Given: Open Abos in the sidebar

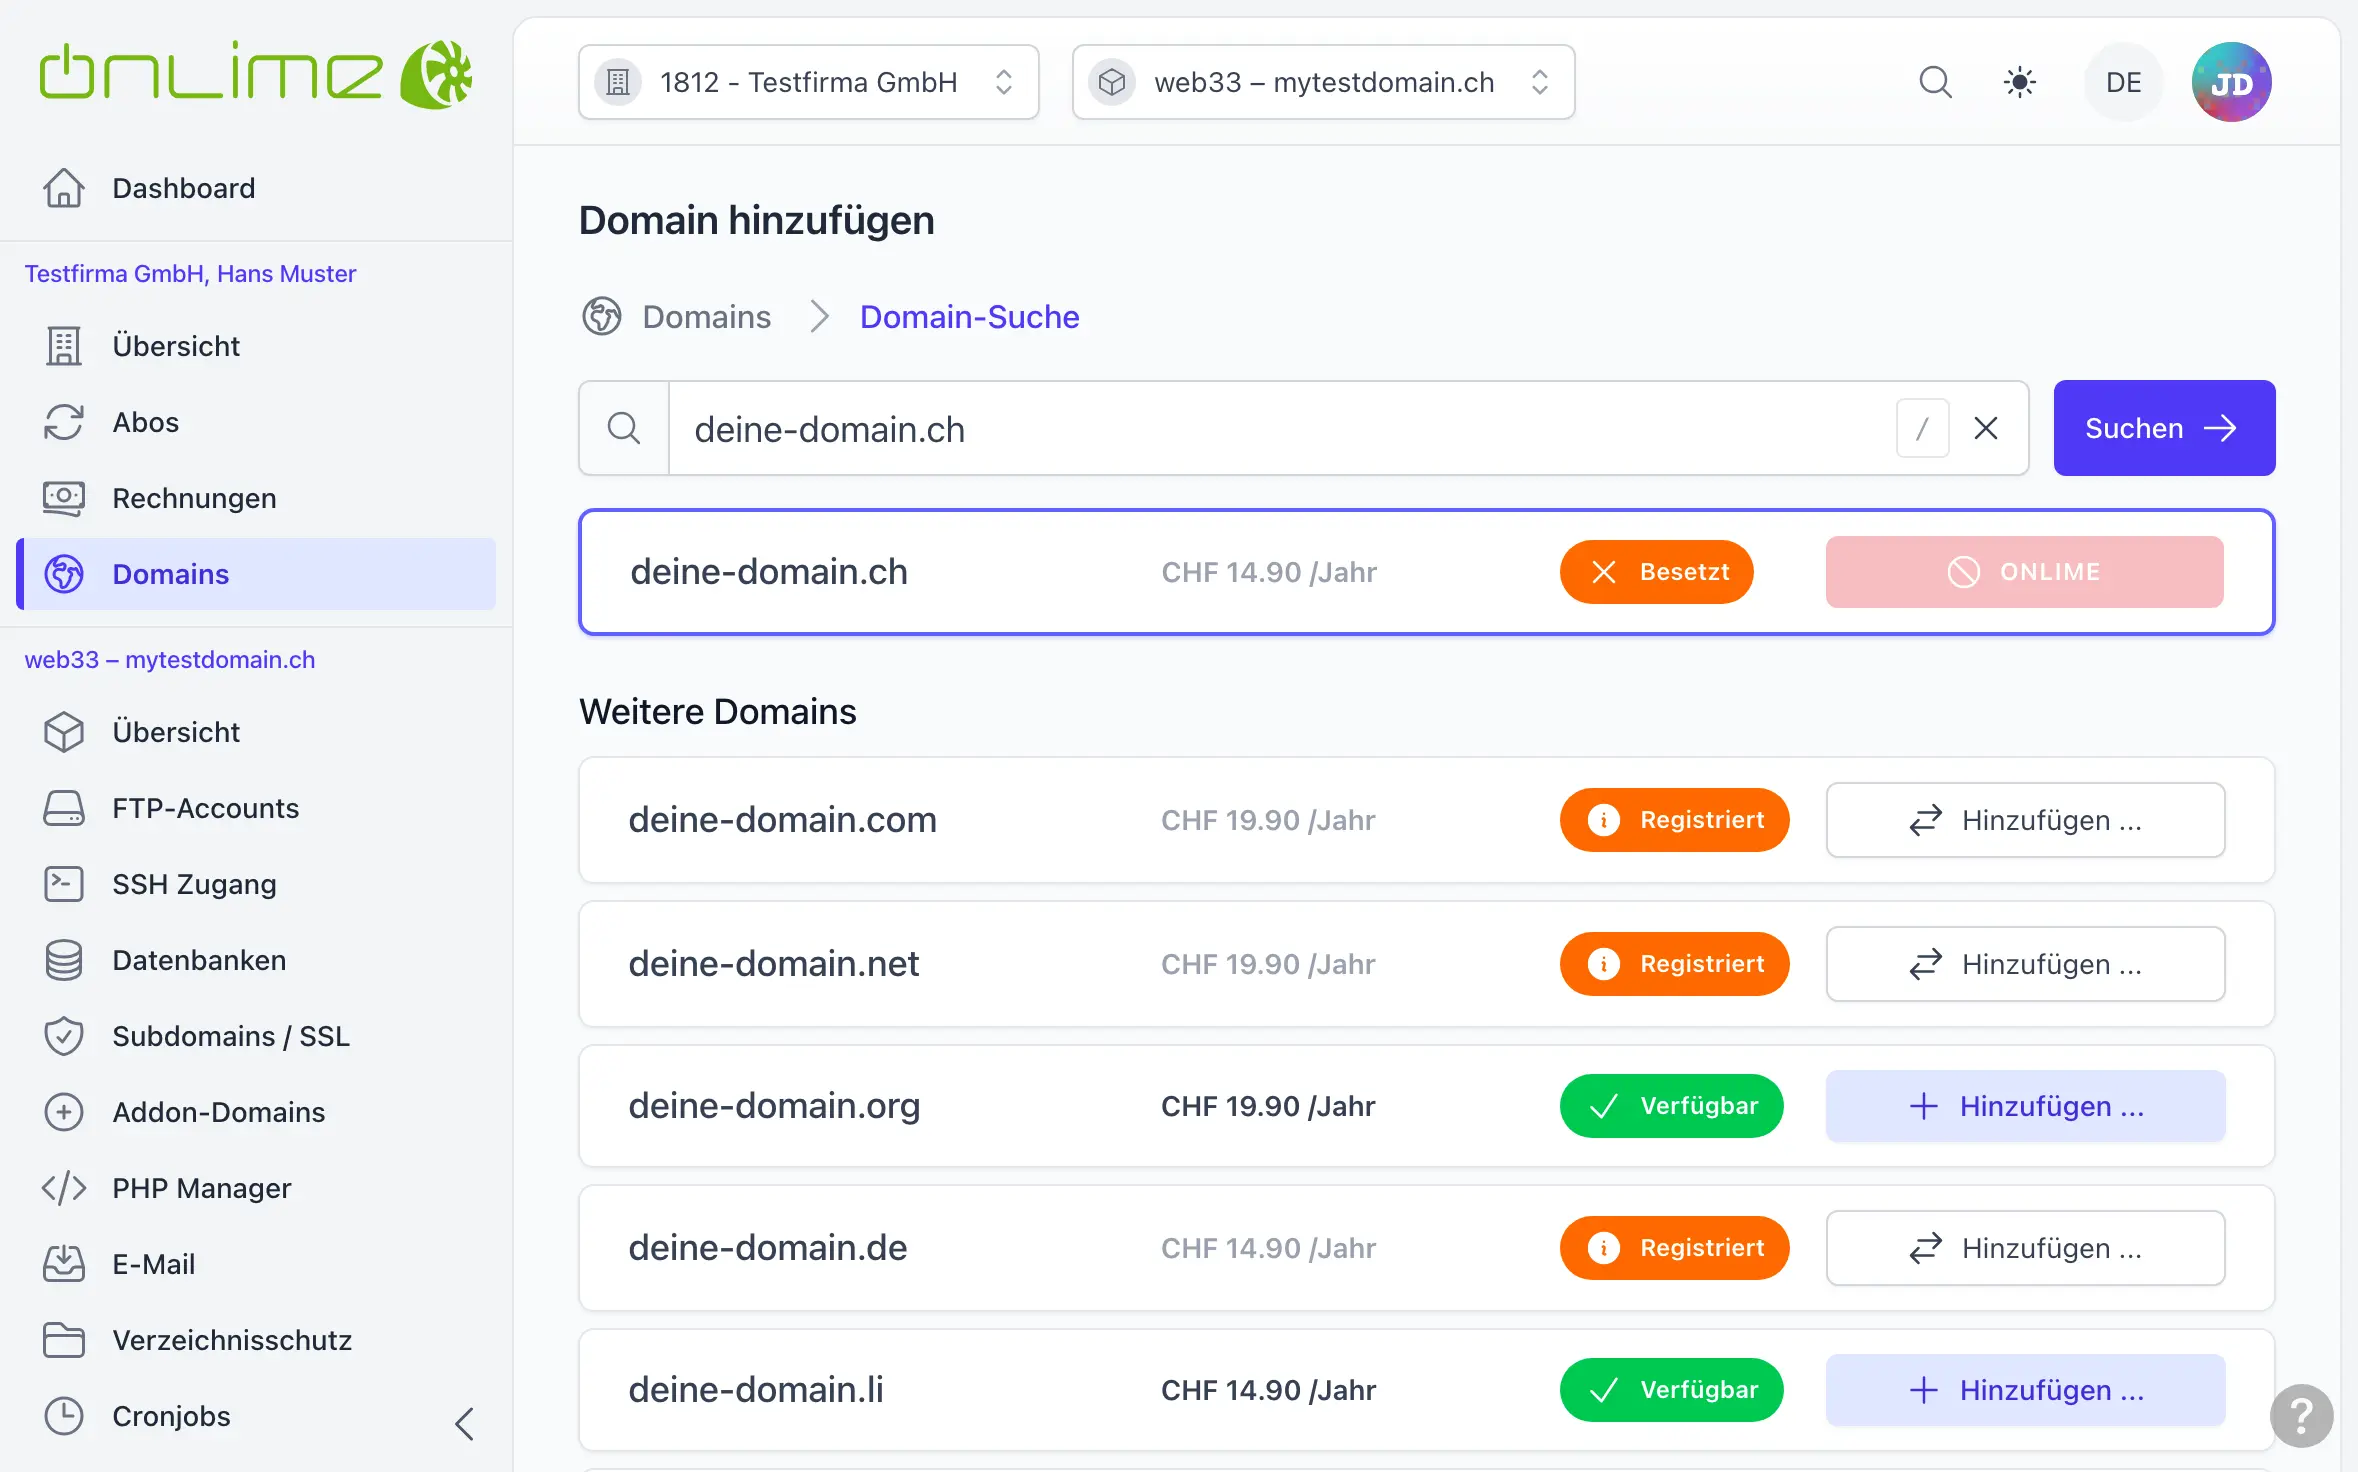Looking at the screenshot, I should coord(256,422).
